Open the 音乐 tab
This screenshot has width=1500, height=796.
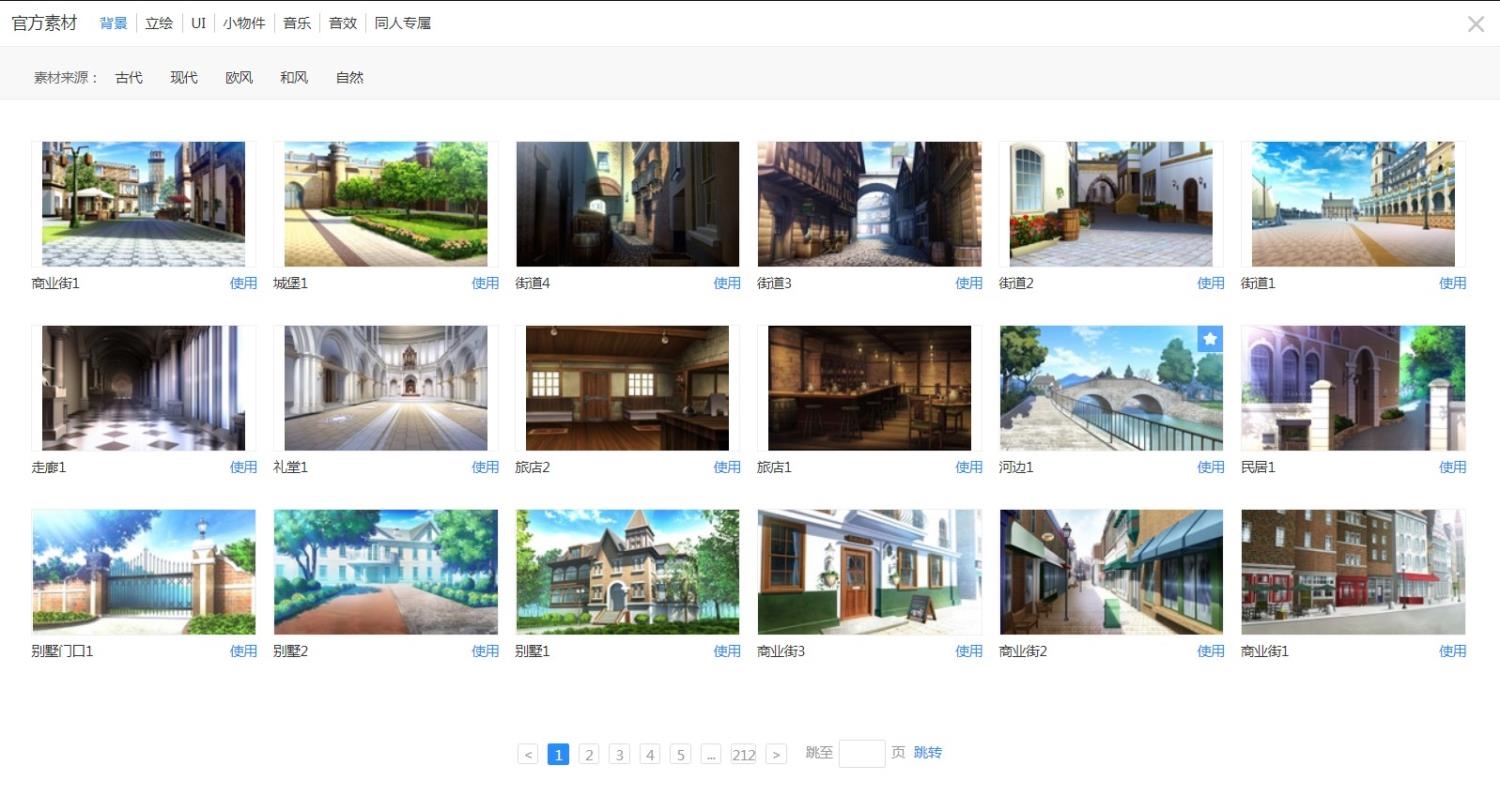tap(297, 23)
